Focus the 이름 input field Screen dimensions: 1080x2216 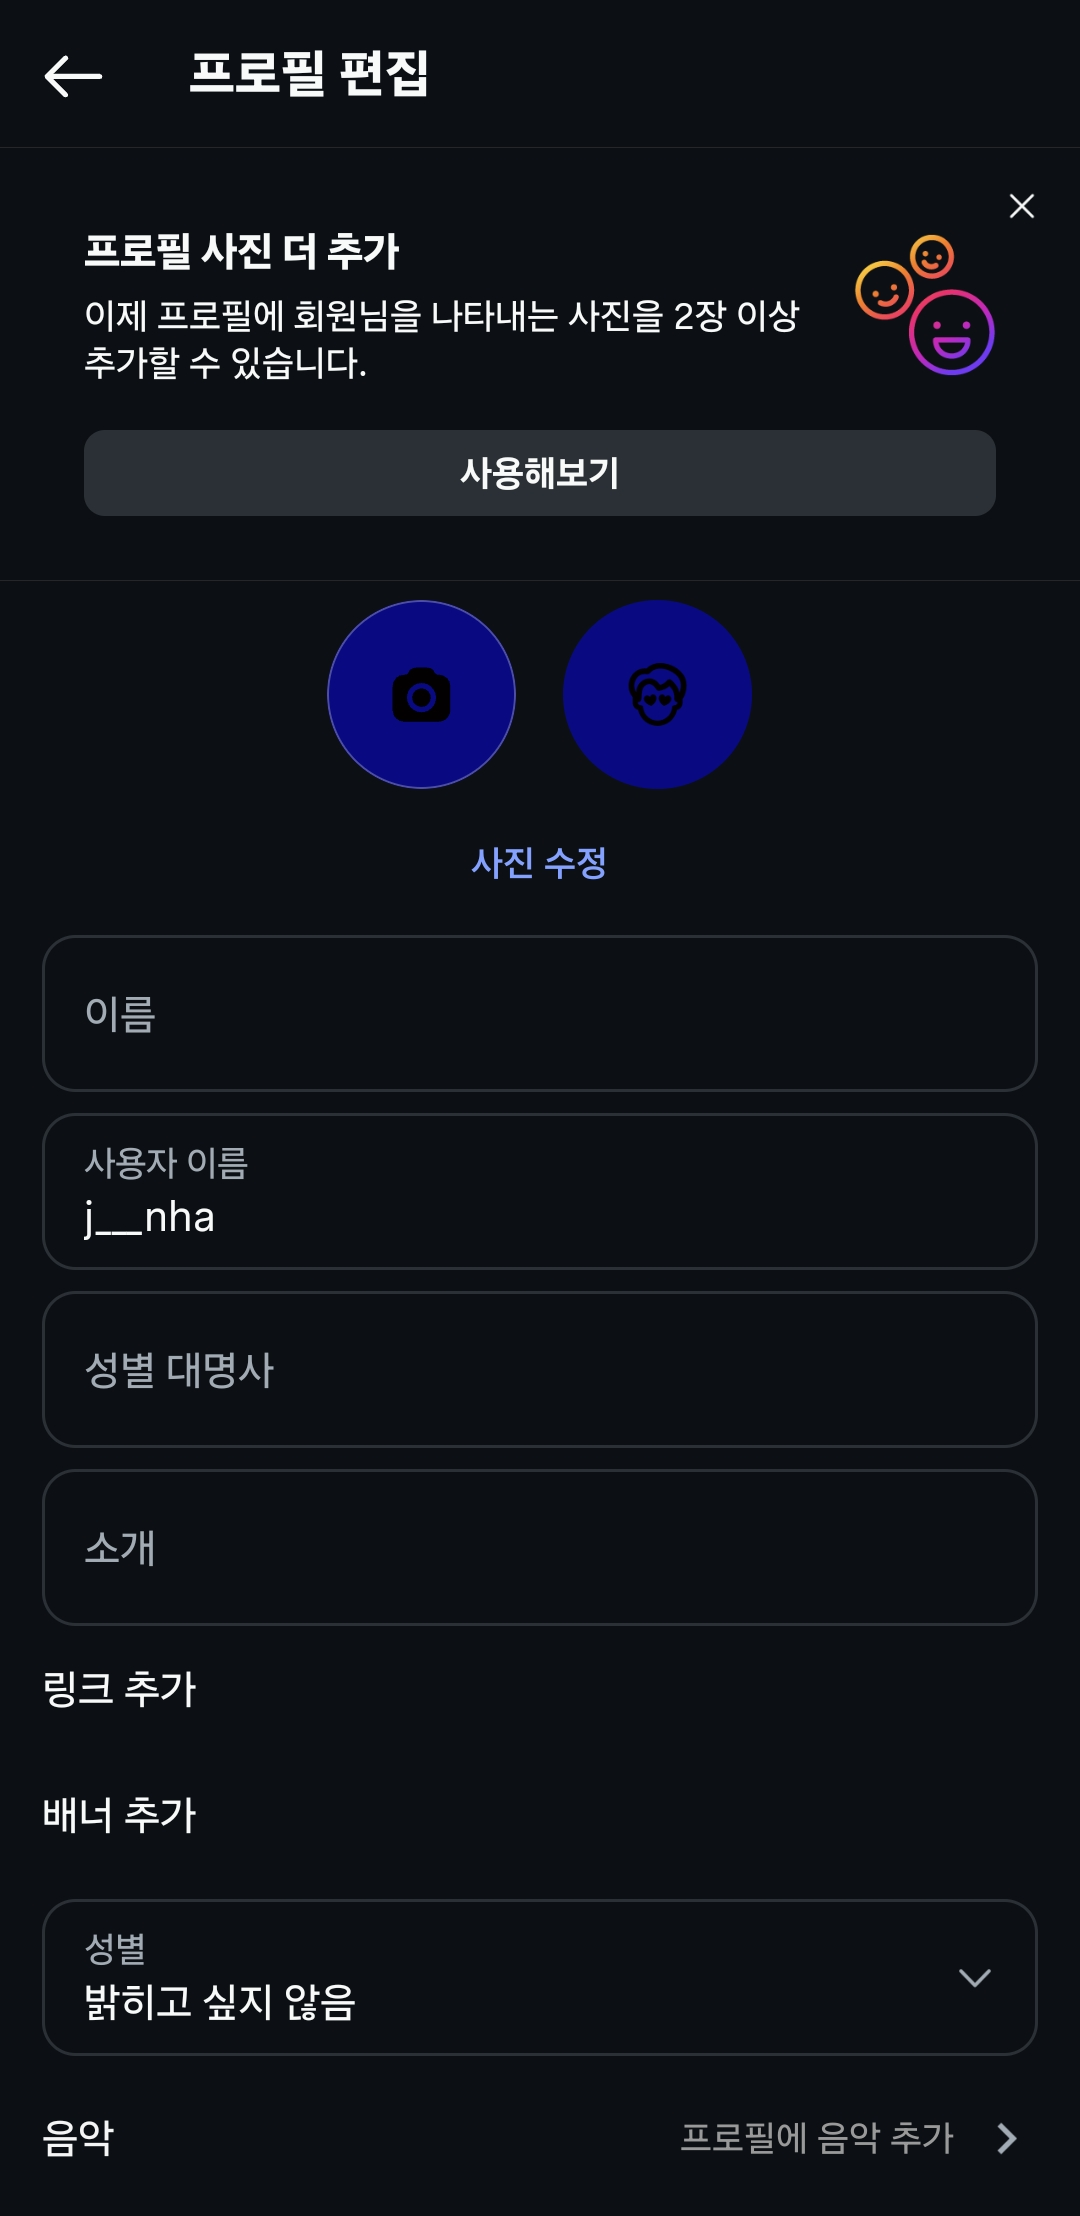[539, 1013]
